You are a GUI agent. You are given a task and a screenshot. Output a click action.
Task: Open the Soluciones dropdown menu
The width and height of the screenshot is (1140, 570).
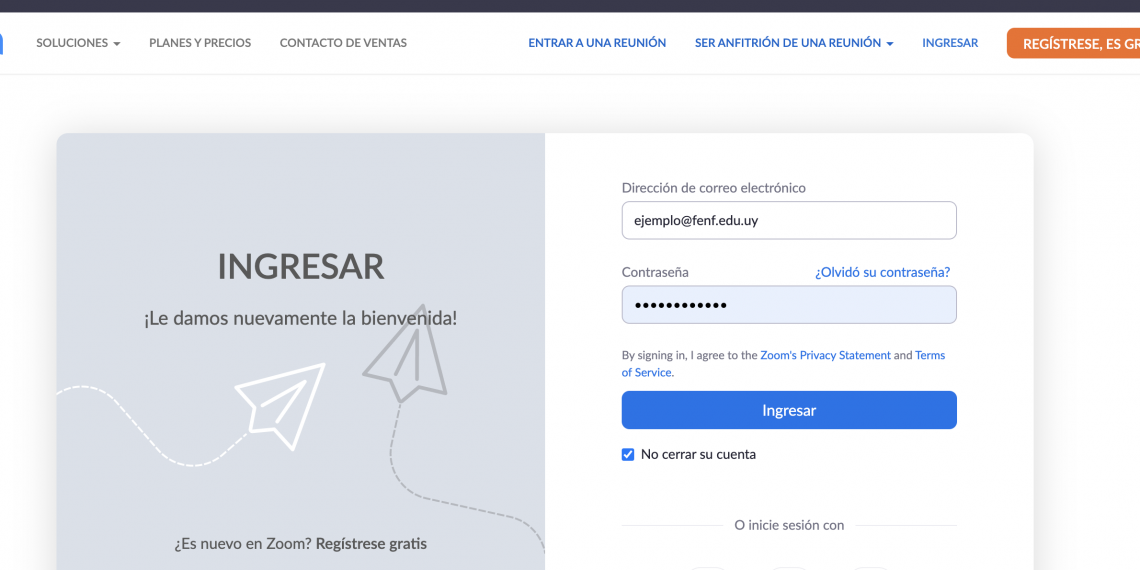pos(78,43)
